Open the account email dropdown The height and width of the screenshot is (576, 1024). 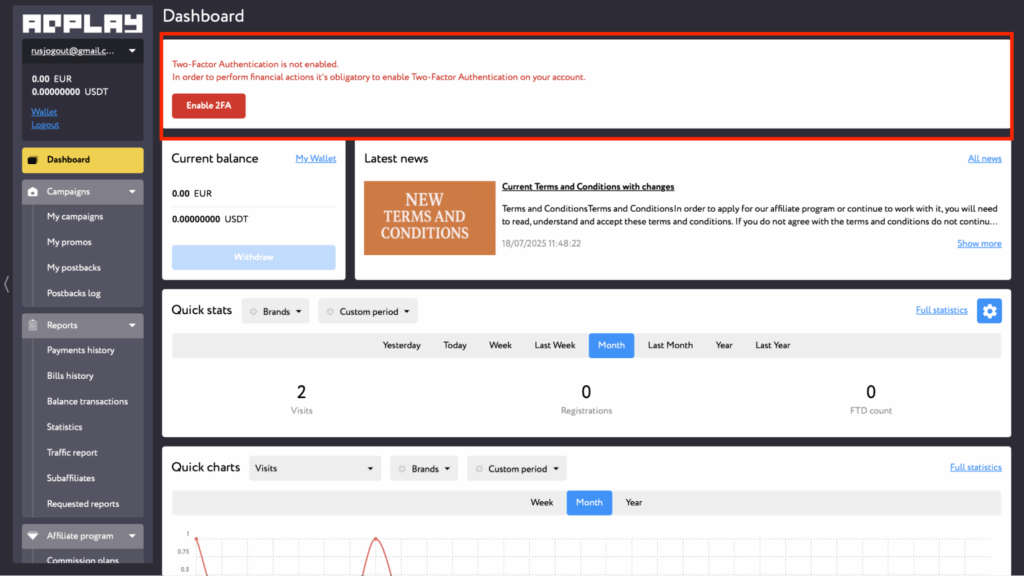[131, 50]
